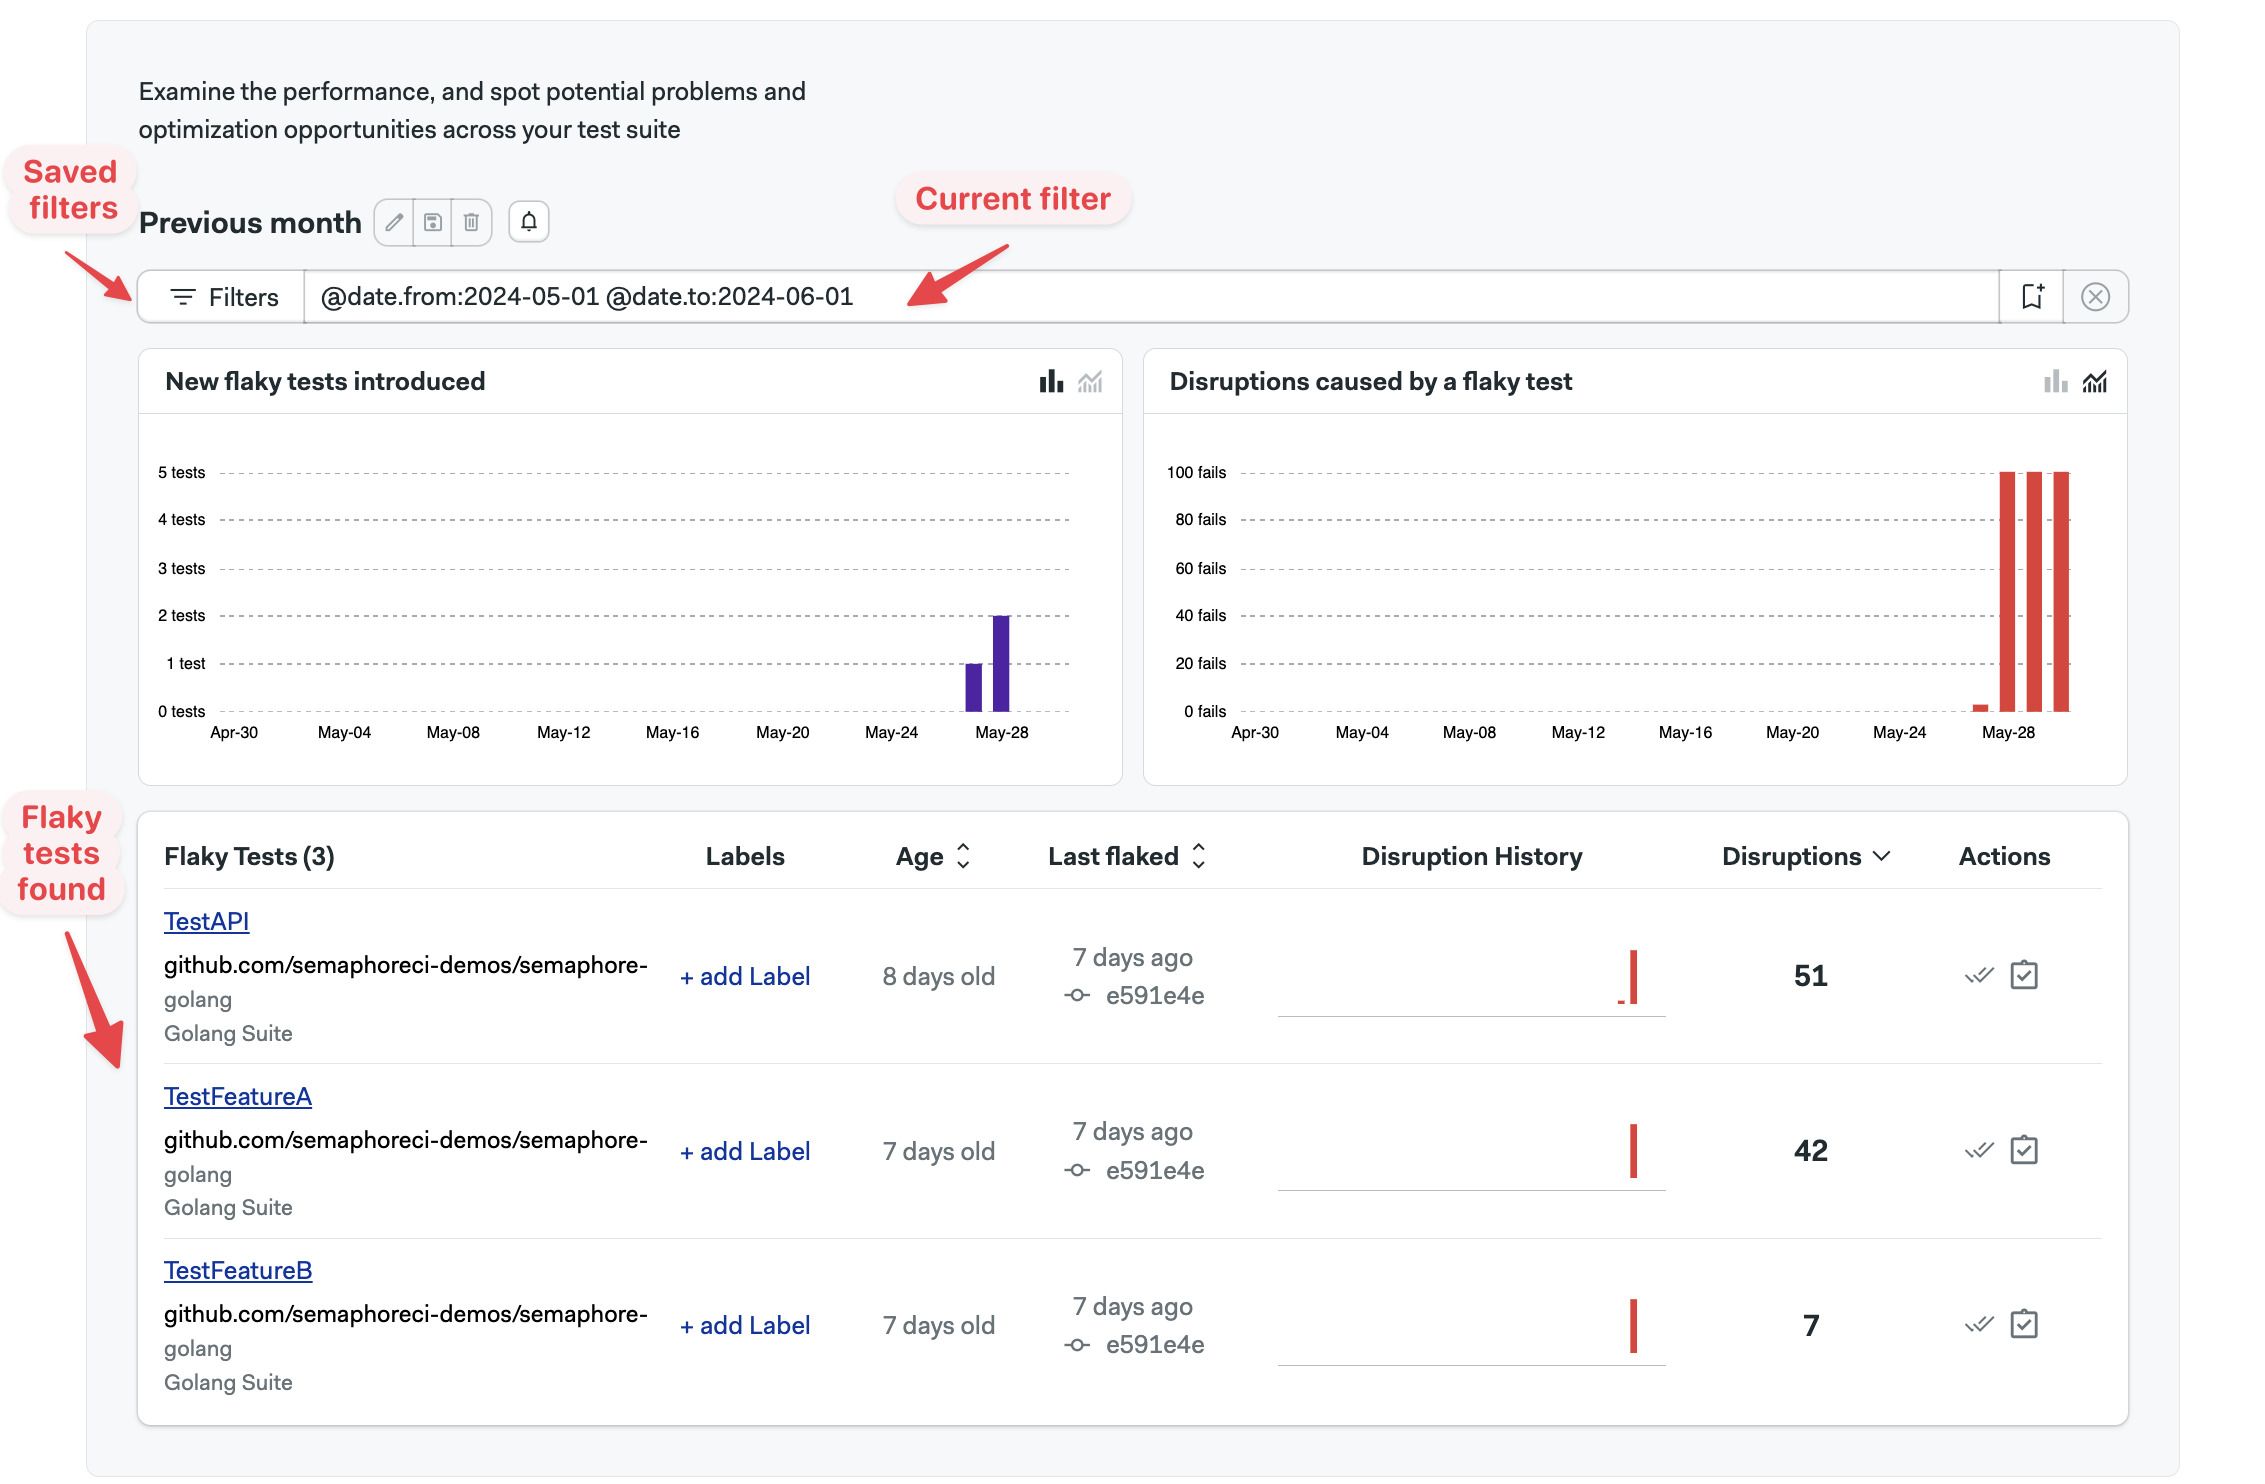
Task: Toggle ignore action for TestFeatureA
Action: point(1977,1146)
